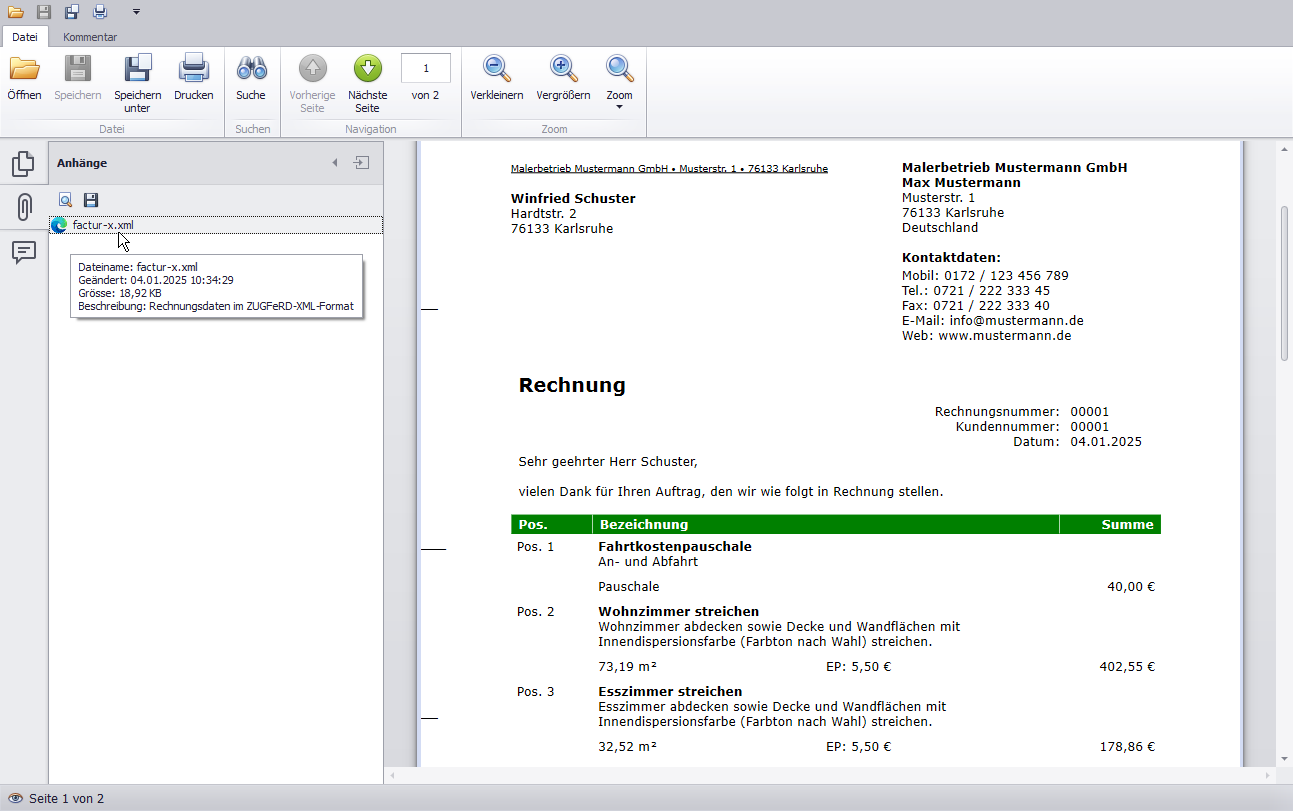Click the page number input field
This screenshot has width=1293, height=811.
(x=425, y=68)
